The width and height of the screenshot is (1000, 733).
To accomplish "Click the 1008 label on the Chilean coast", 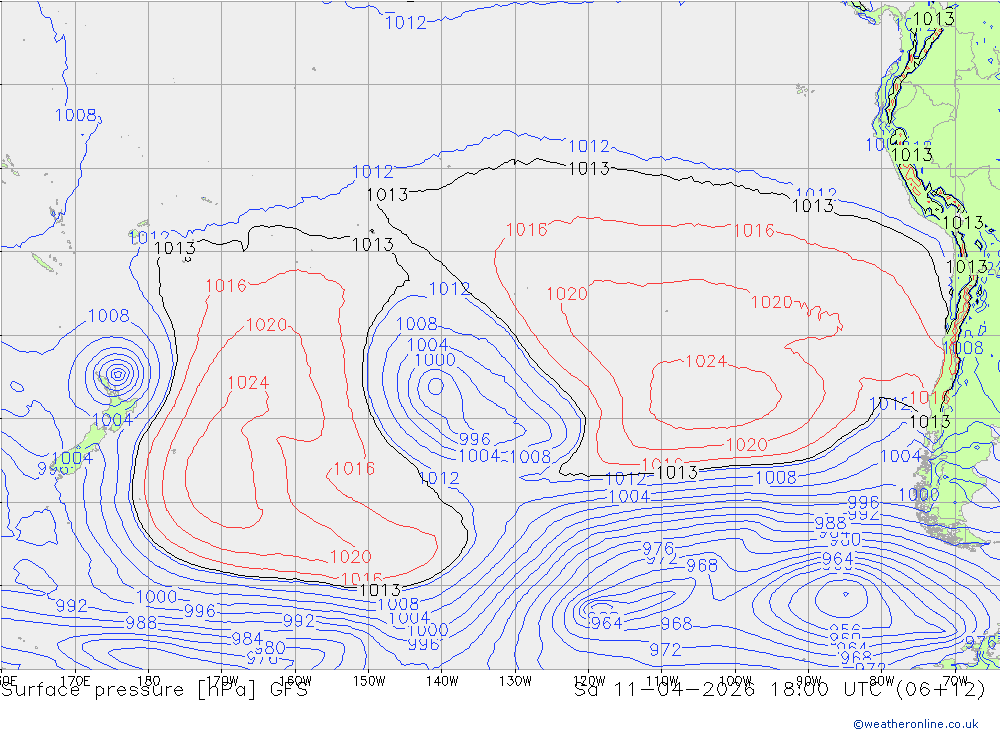I will (964, 348).
